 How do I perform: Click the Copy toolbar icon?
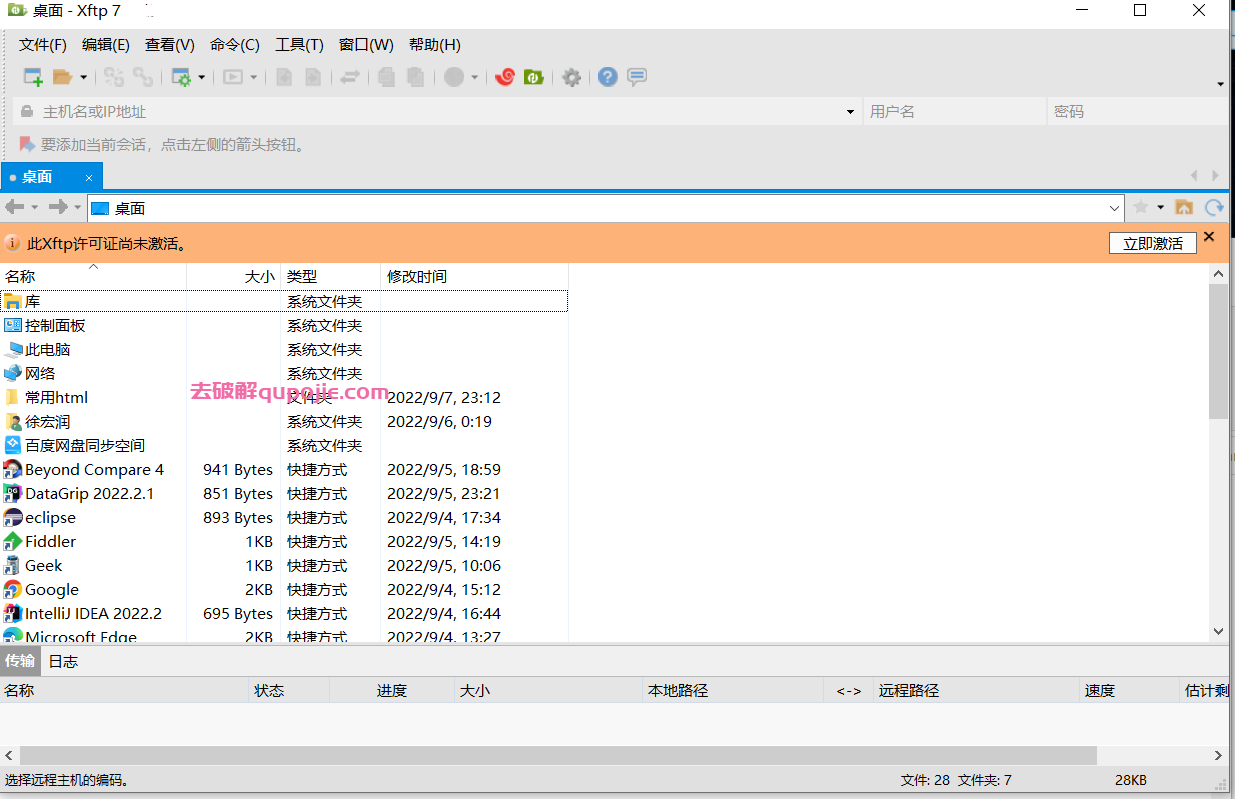point(387,77)
